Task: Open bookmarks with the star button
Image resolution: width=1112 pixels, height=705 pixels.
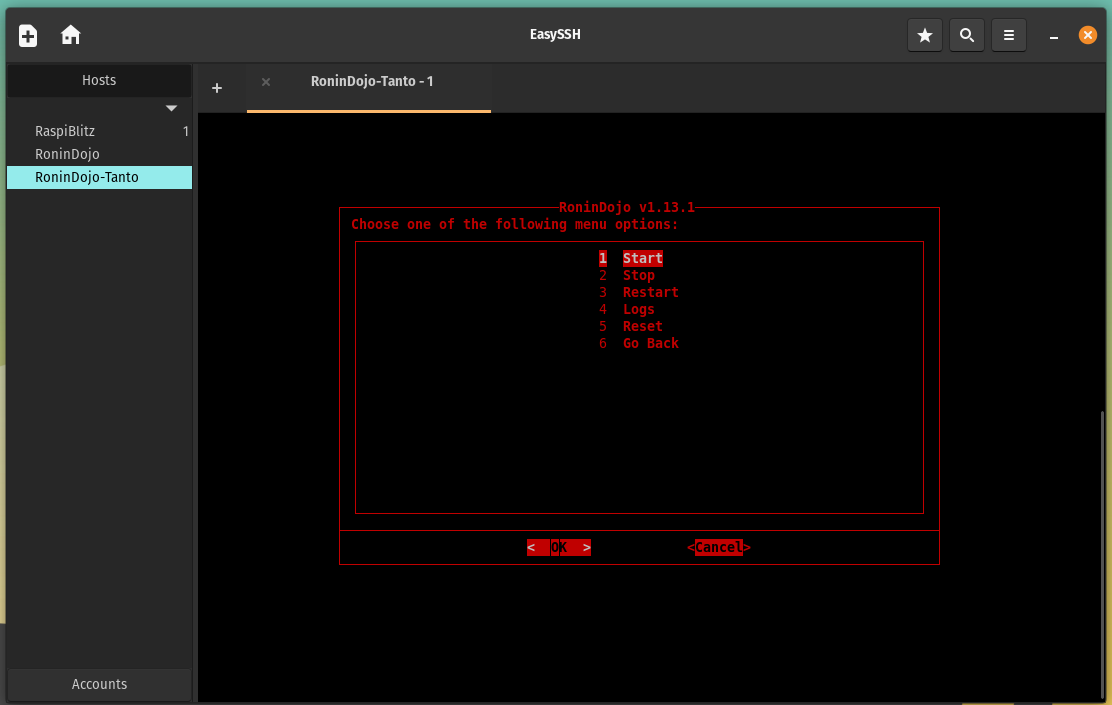Action: [x=925, y=35]
